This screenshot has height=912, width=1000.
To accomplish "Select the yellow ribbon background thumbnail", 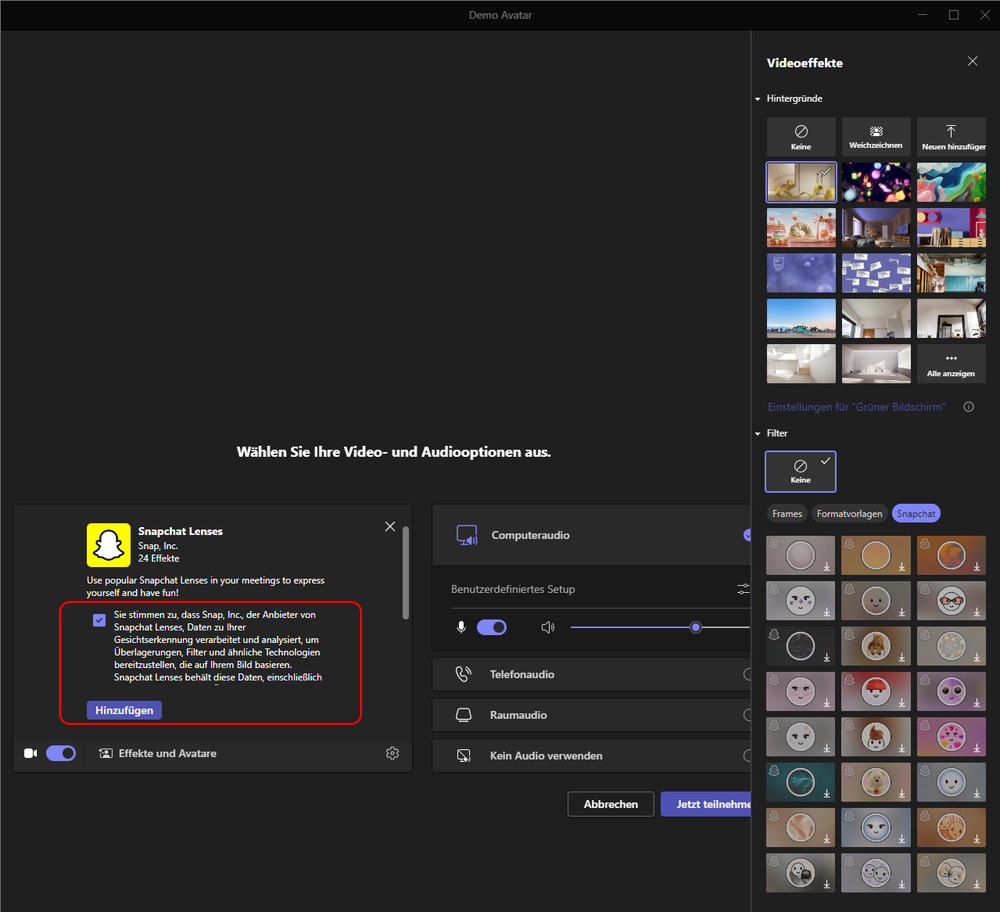I will [801, 182].
